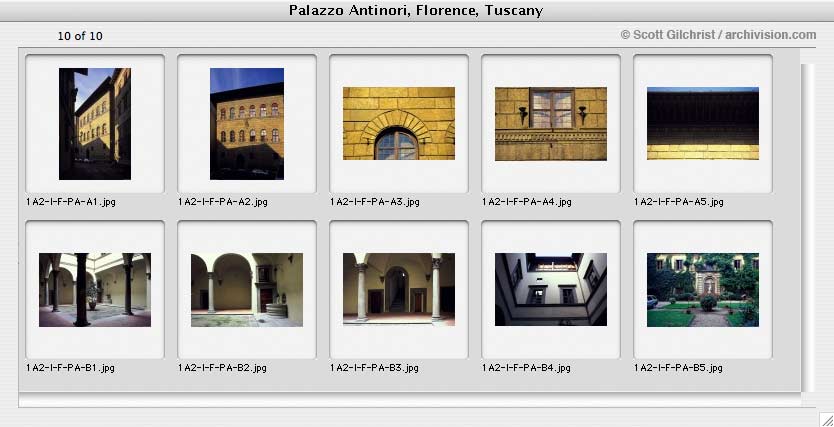Click filename label 1A2-I-F-PA-A1.jpg

coord(70,202)
